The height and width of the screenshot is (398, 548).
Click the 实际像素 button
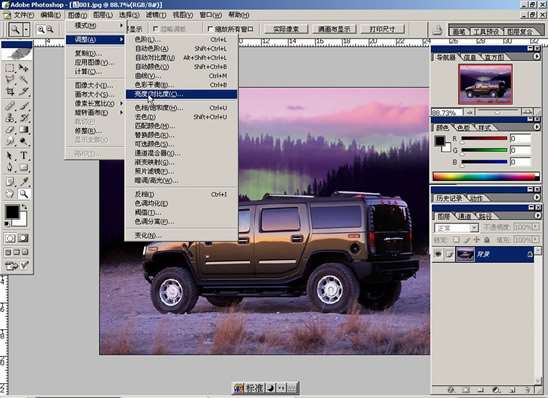286,29
